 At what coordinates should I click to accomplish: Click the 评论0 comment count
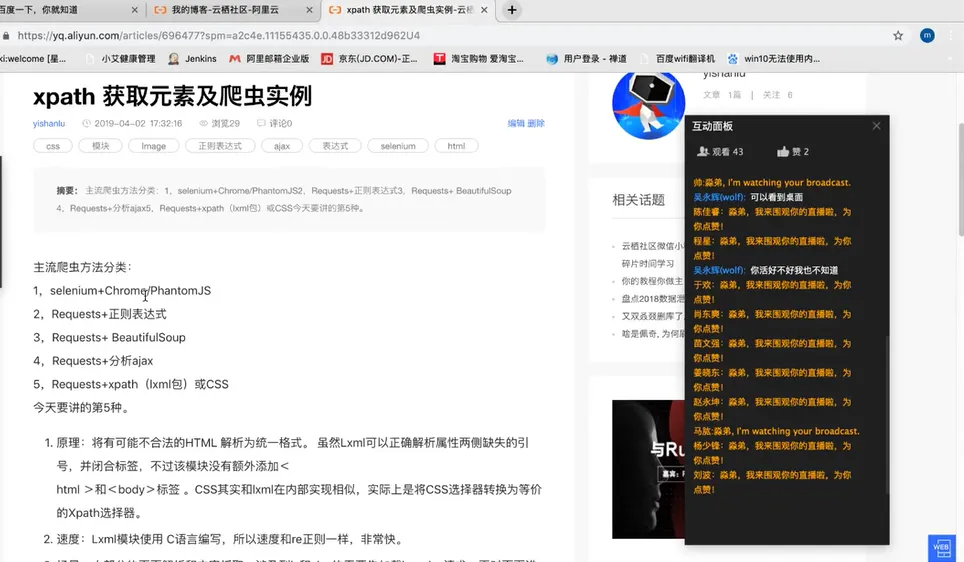click(x=274, y=124)
